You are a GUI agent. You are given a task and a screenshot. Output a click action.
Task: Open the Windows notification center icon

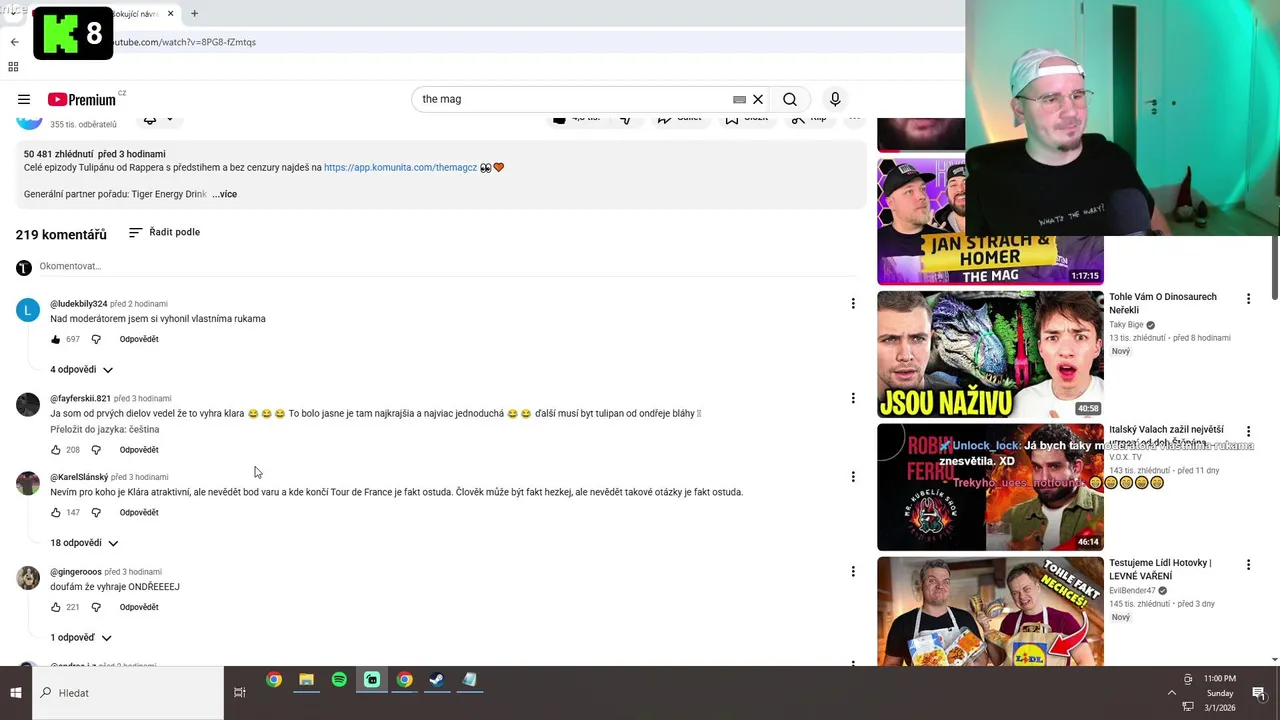click(1258, 693)
